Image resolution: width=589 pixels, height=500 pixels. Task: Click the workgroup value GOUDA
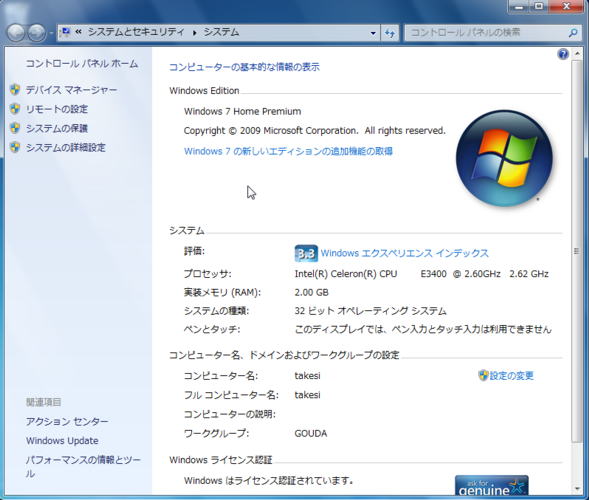(x=311, y=434)
